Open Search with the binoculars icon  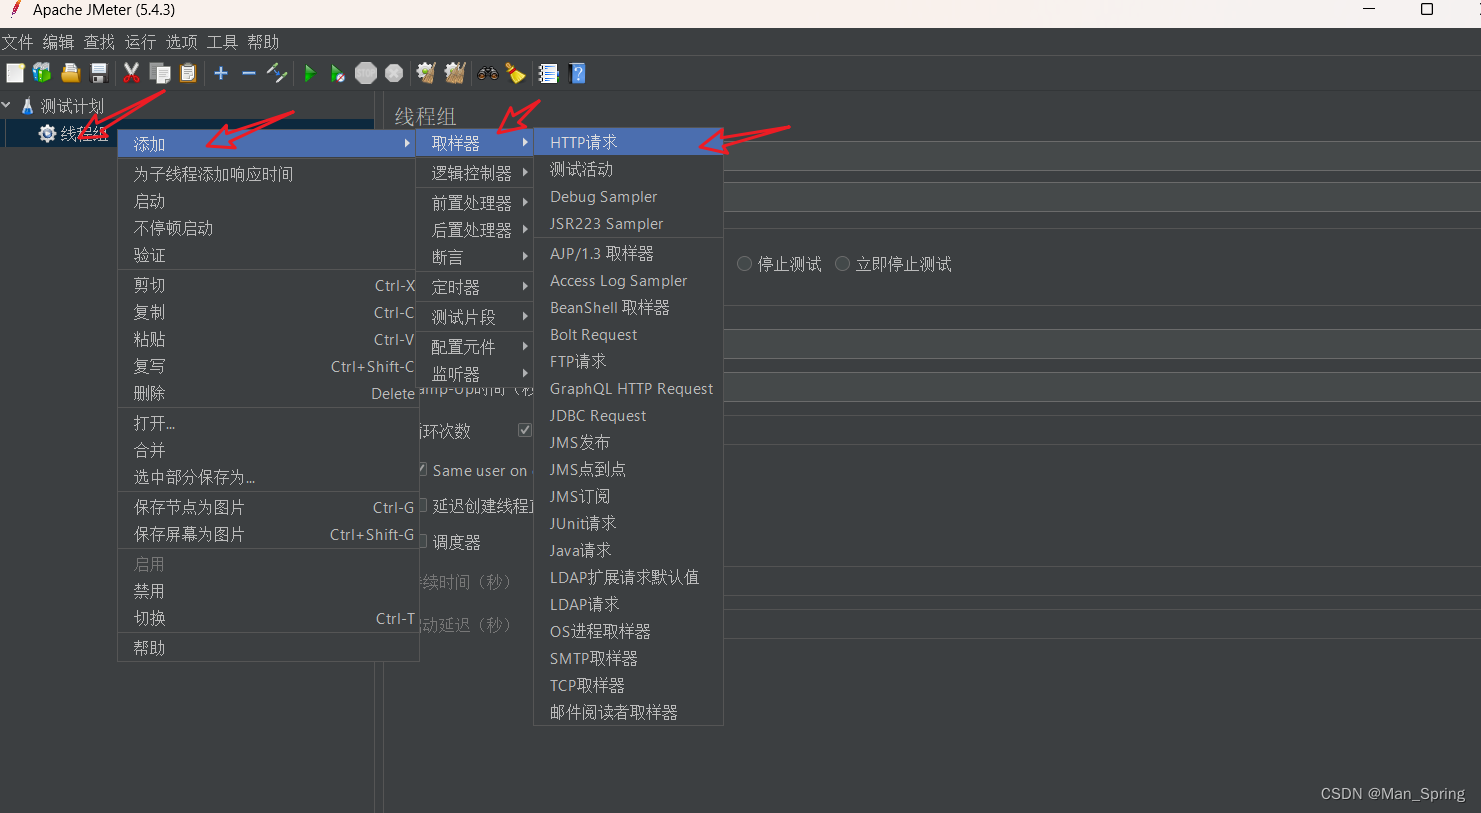coord(488,73)
